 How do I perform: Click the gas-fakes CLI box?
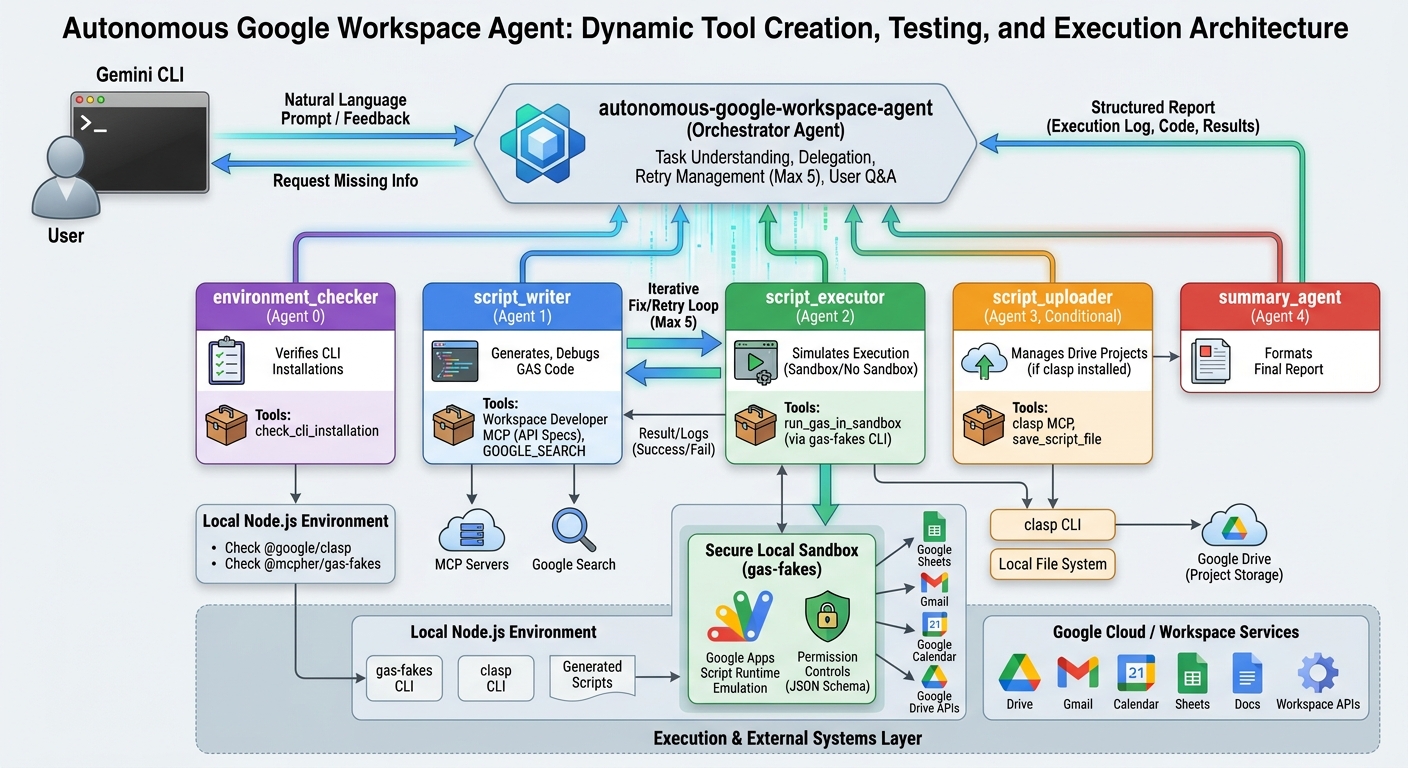click(x=404, y=678)
